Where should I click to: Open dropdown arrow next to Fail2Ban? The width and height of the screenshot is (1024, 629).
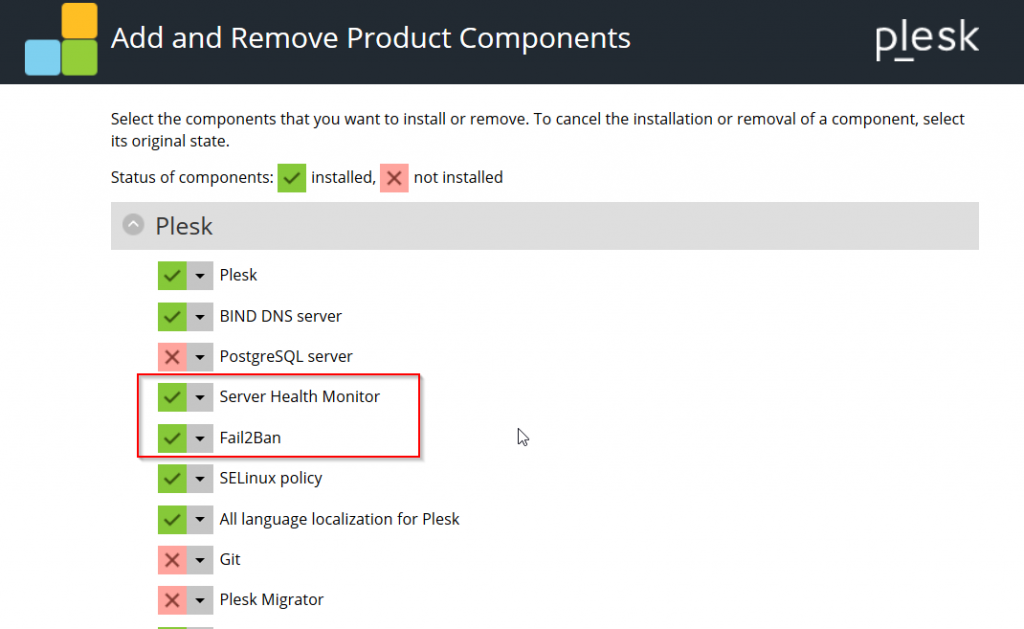[x=201, y=438]
